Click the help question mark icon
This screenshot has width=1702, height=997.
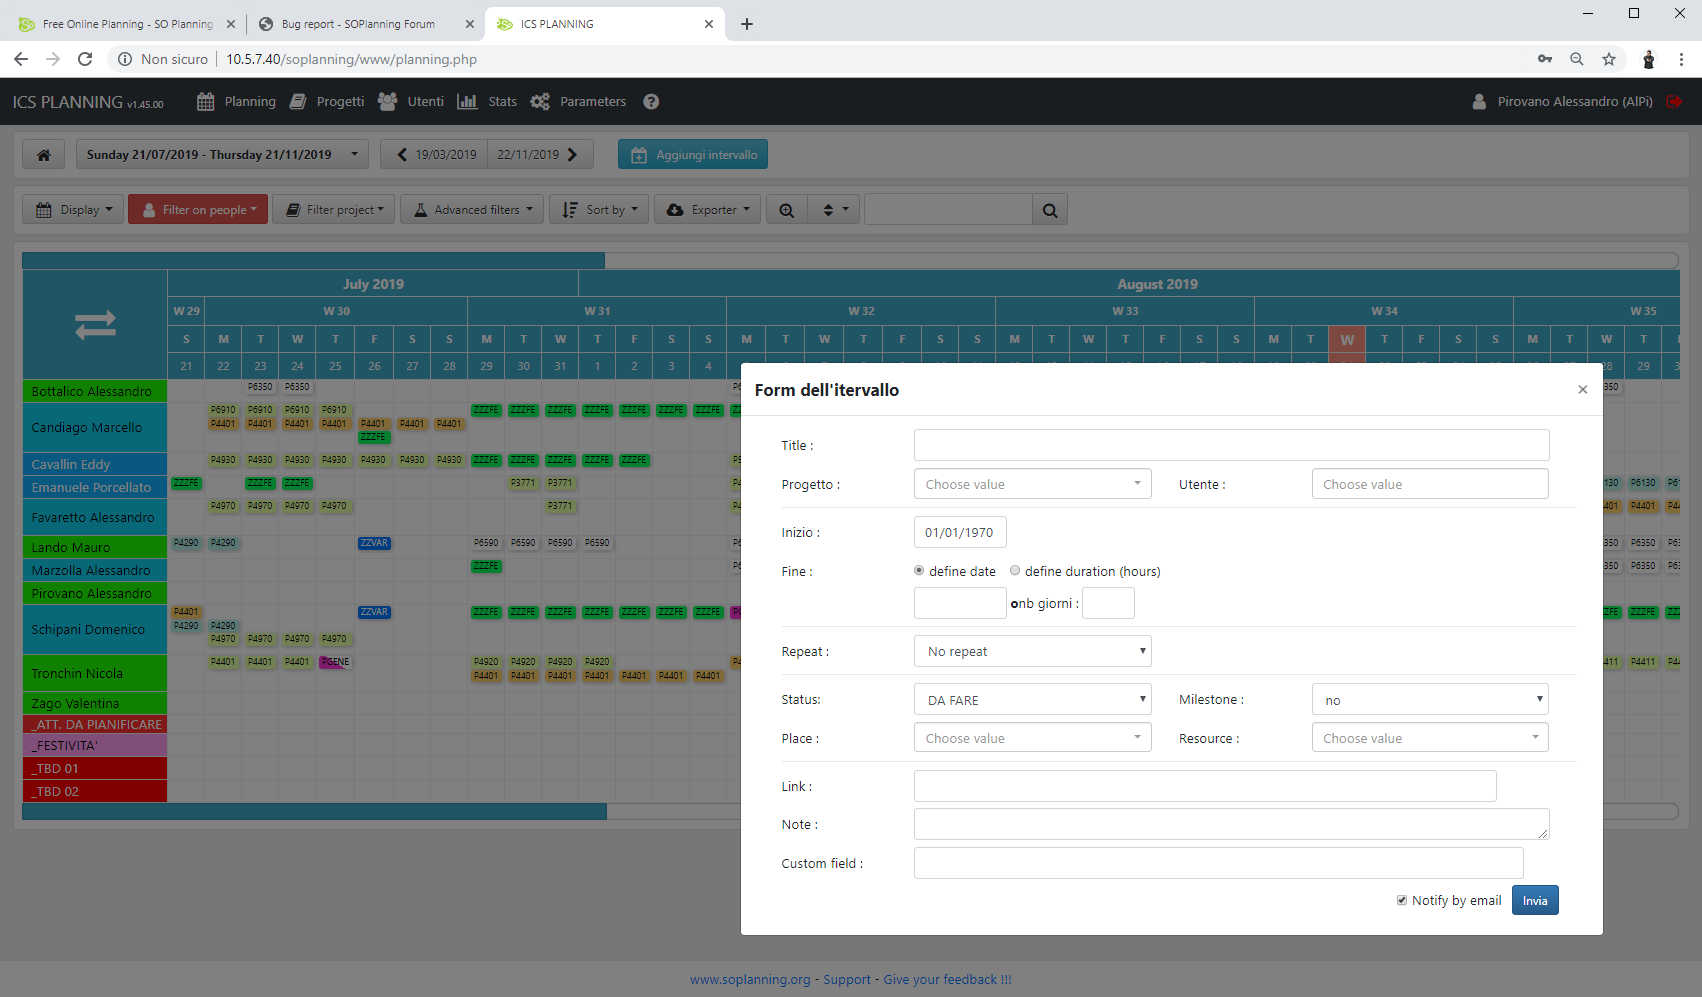(651, 102)
